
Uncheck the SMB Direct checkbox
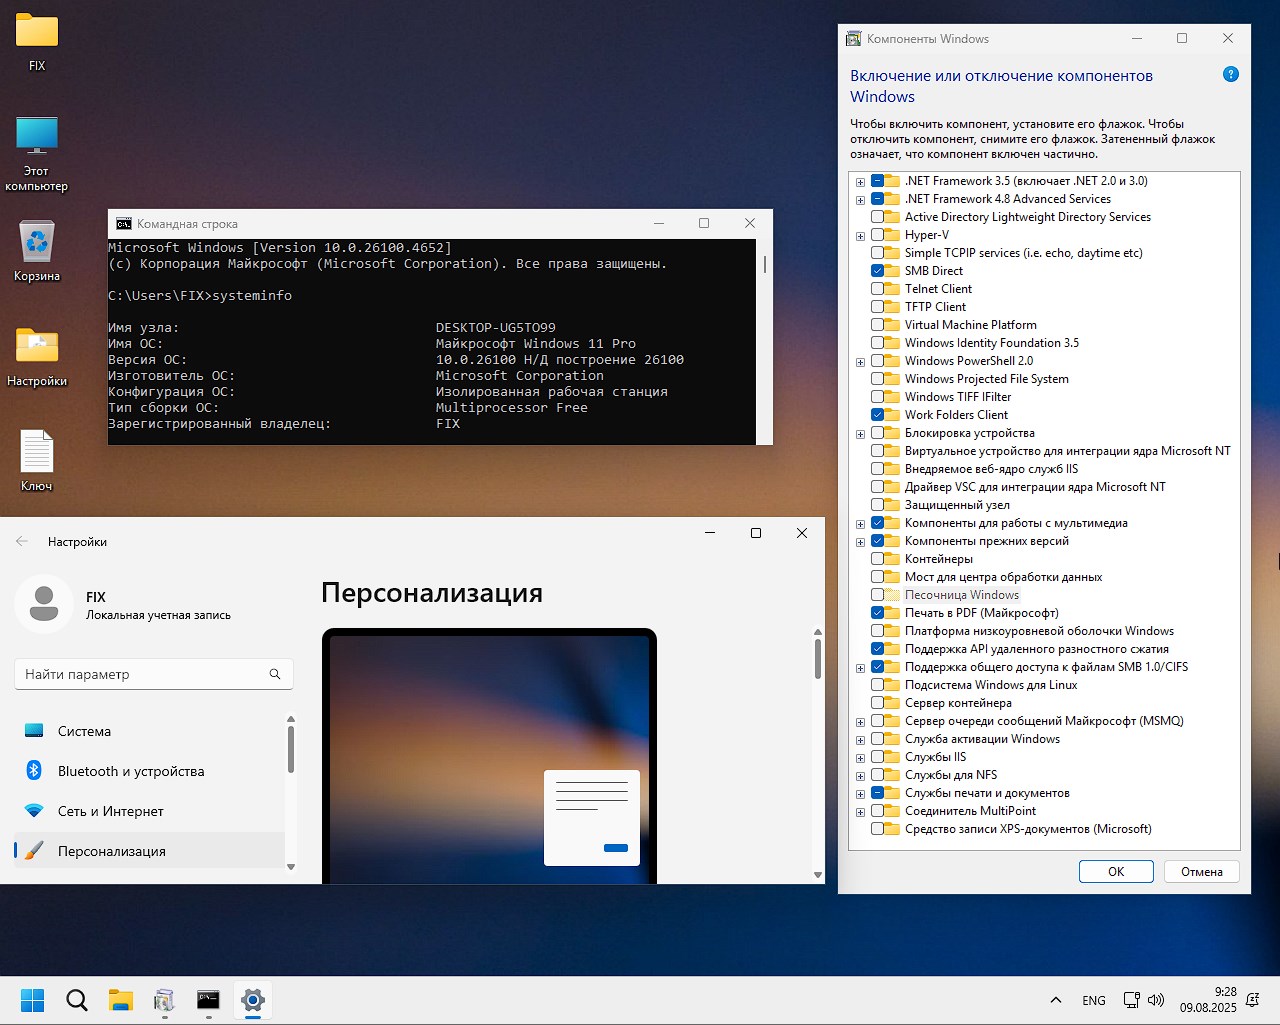coord(877,271)
